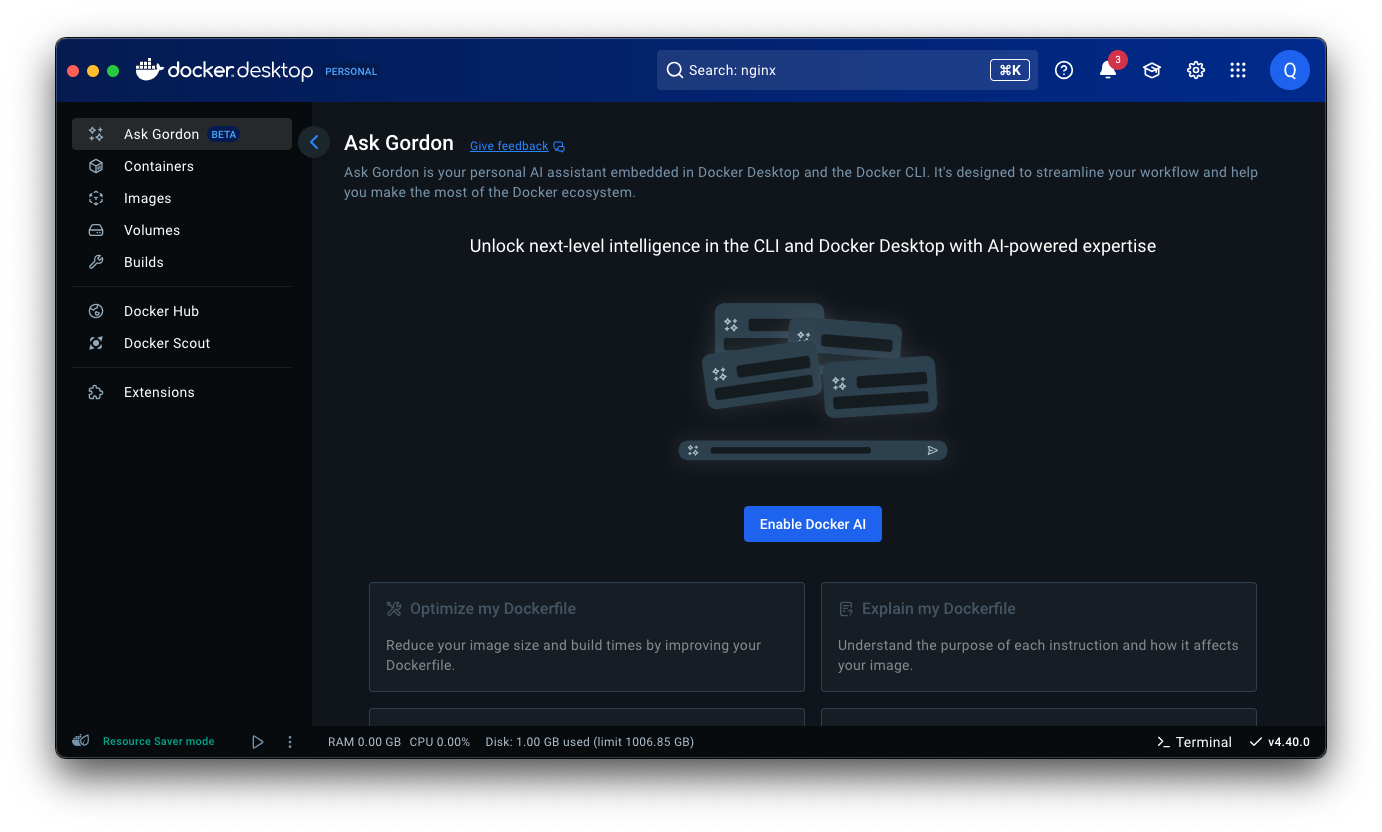
Task: Open Docker Scout from the sidebar
Action: (182, 343)
